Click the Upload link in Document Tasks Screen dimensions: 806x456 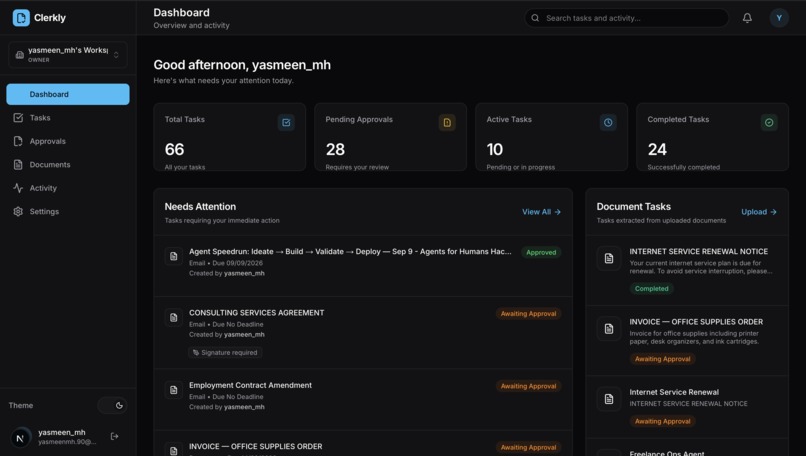pos(759,212)
